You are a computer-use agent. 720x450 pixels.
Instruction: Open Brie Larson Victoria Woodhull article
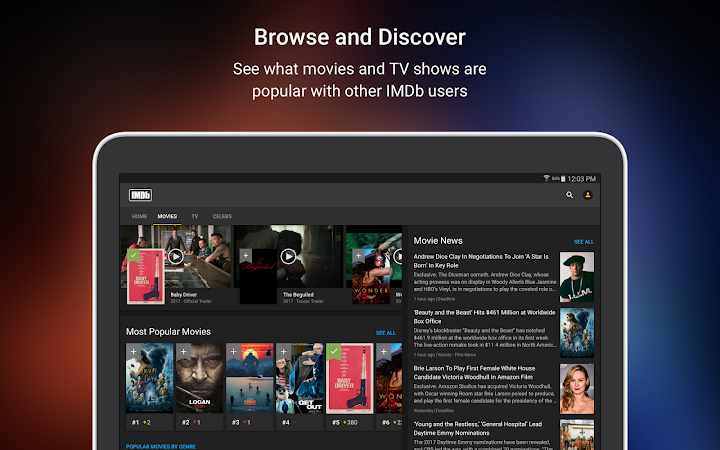474,372
